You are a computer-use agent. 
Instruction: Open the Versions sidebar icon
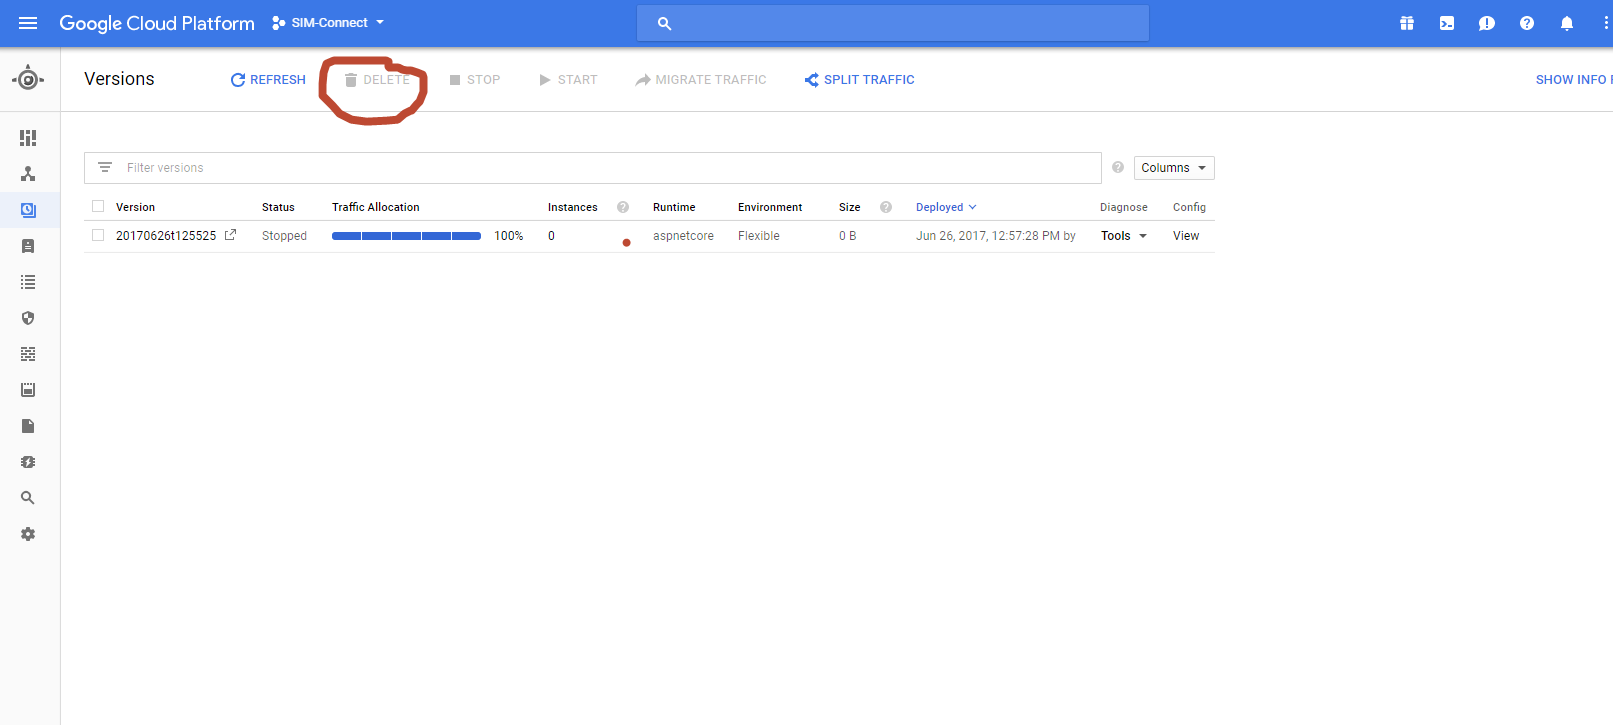coord(28,210)
